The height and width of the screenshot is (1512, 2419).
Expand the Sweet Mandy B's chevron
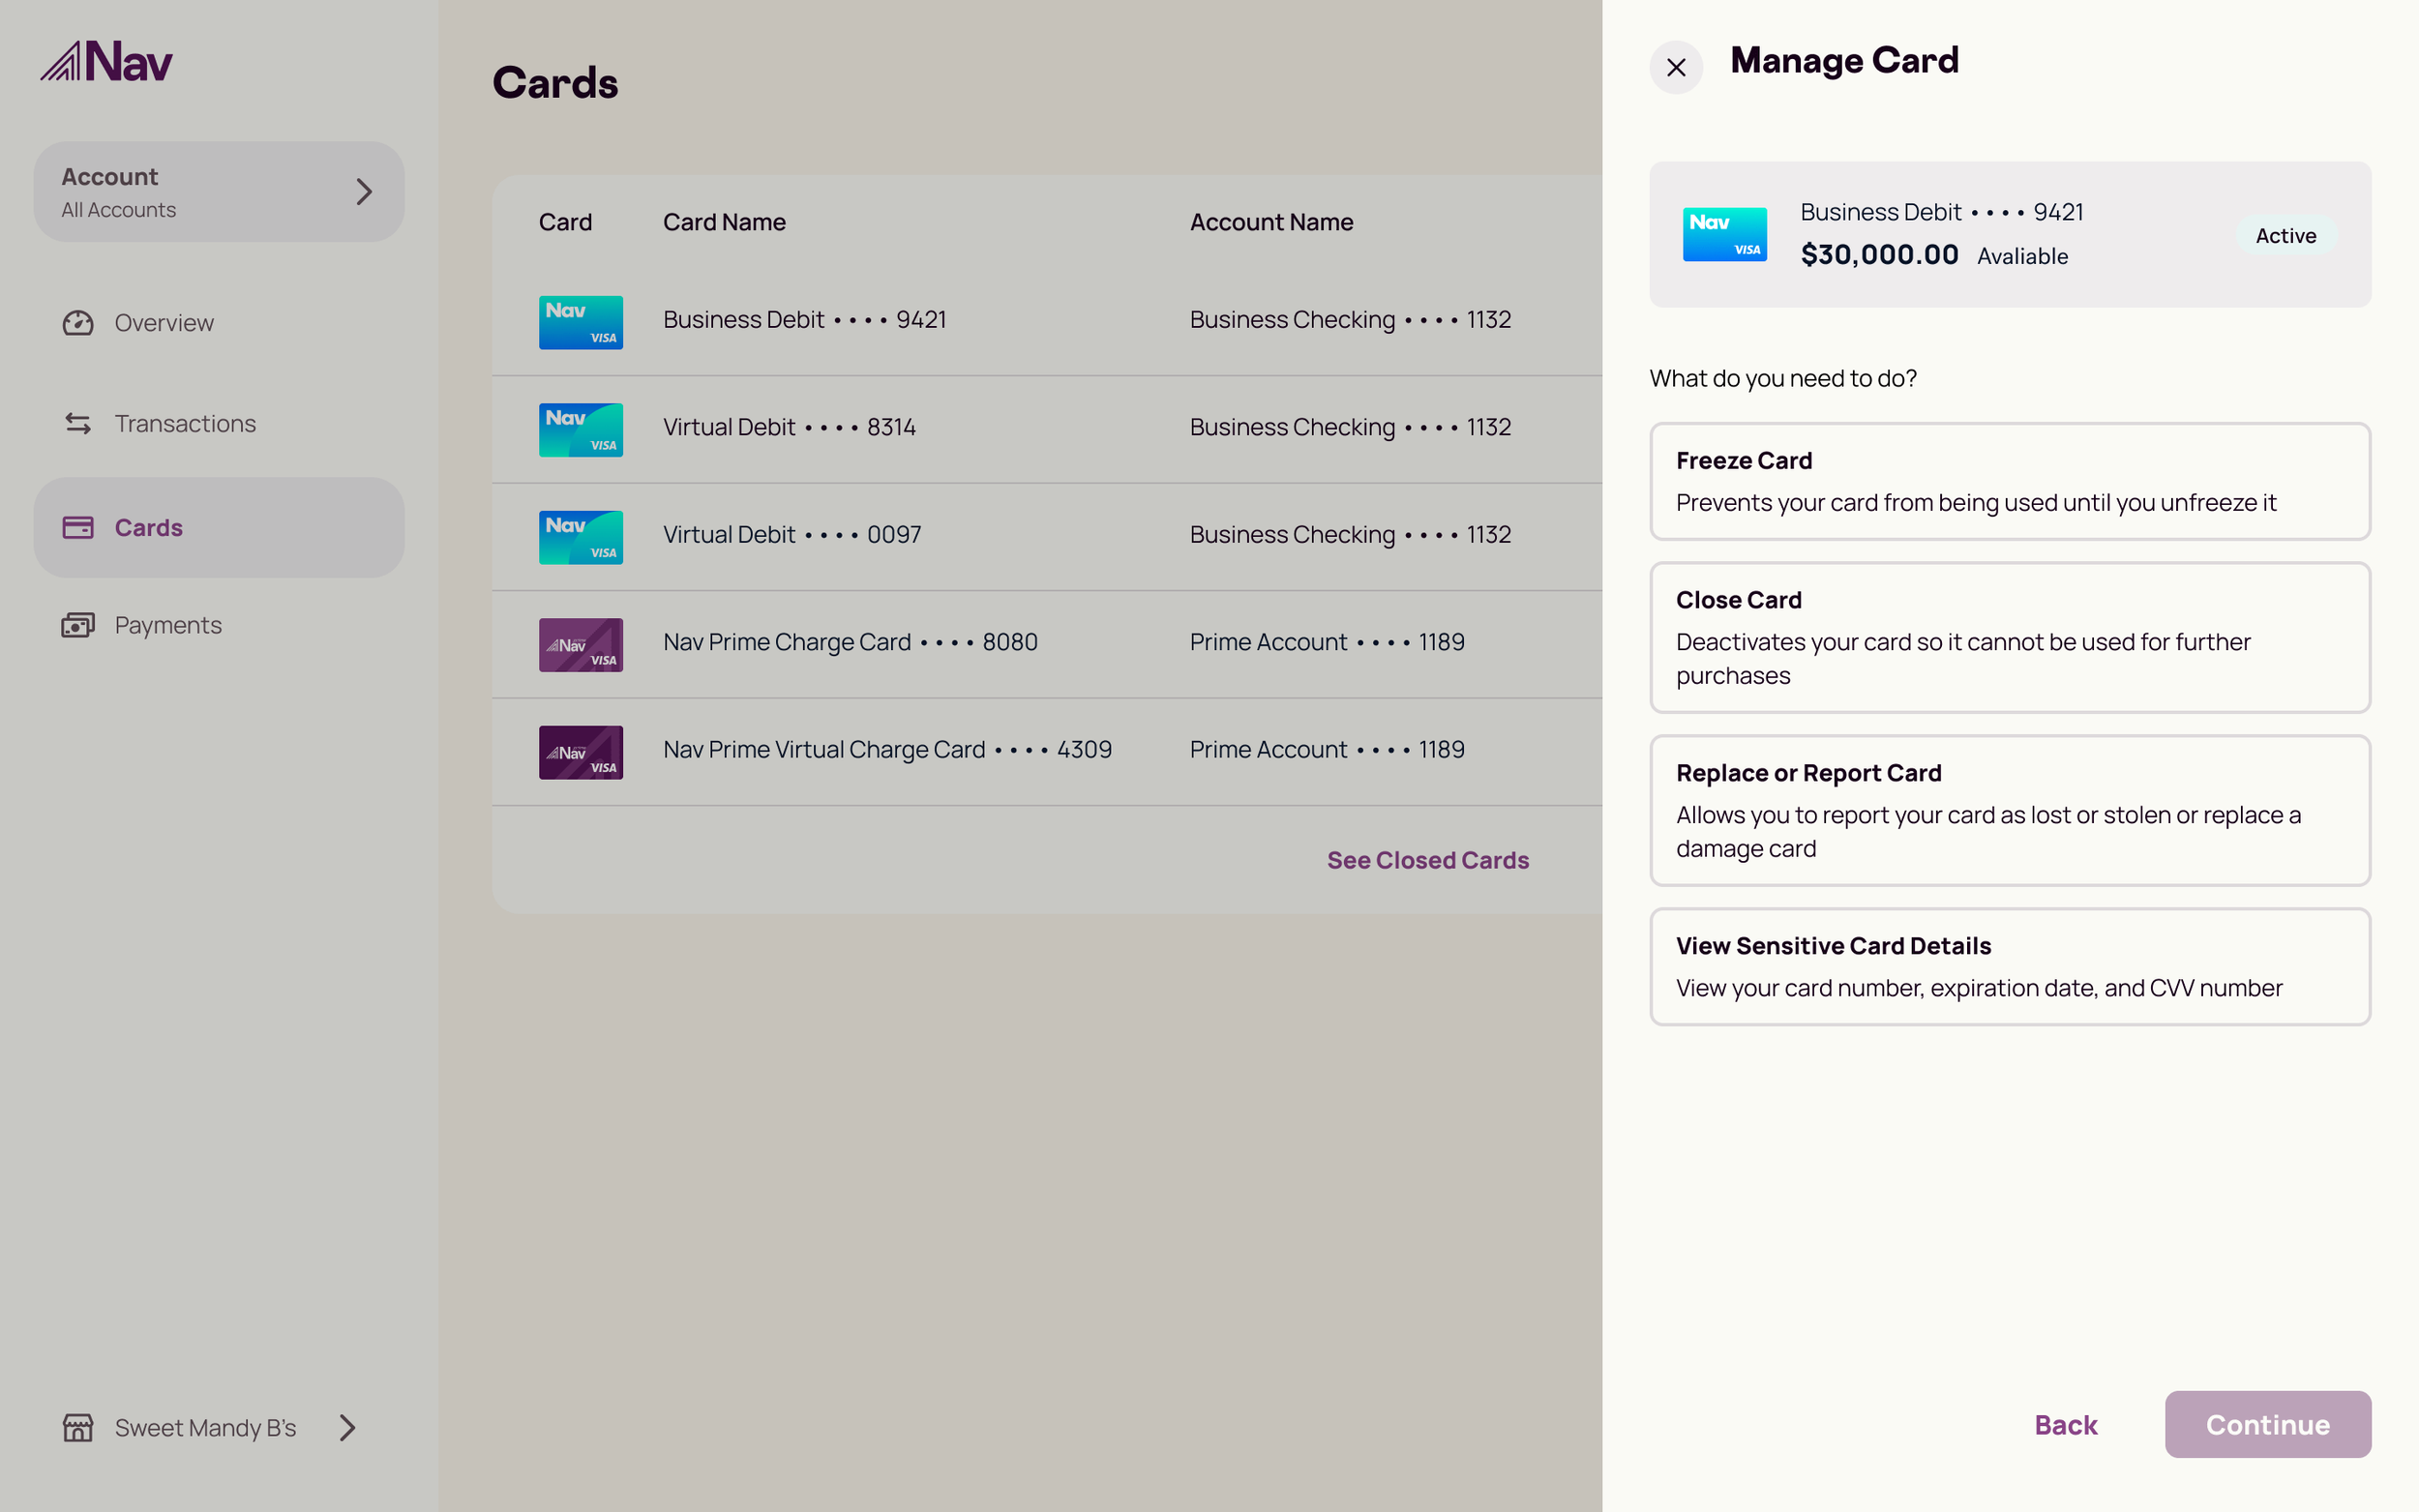coord(347,1427)
